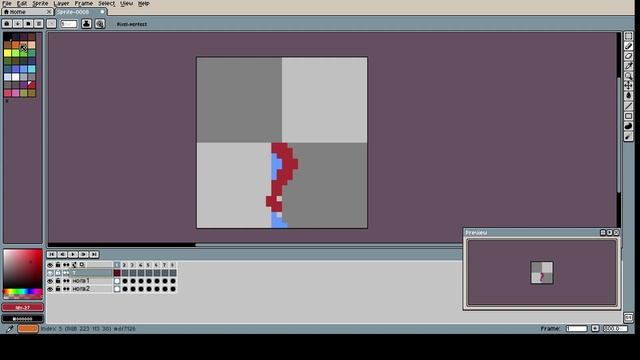Hide the нога1 layer

(50, 281)
